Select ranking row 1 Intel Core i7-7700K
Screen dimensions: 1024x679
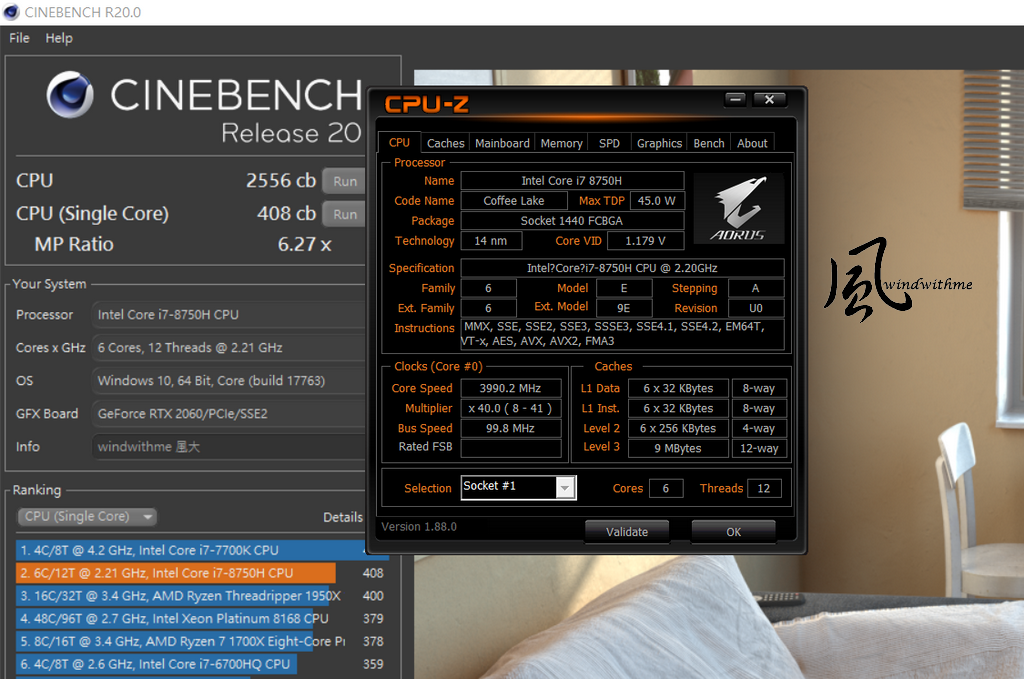(x=201, y=550)
